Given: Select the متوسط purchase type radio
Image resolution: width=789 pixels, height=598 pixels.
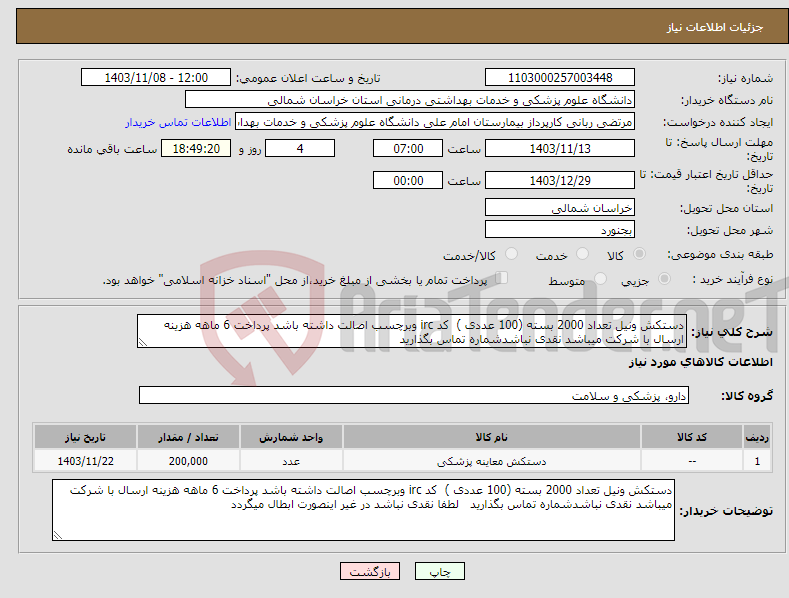Looking at the screenshot, I should pos(600,279).
